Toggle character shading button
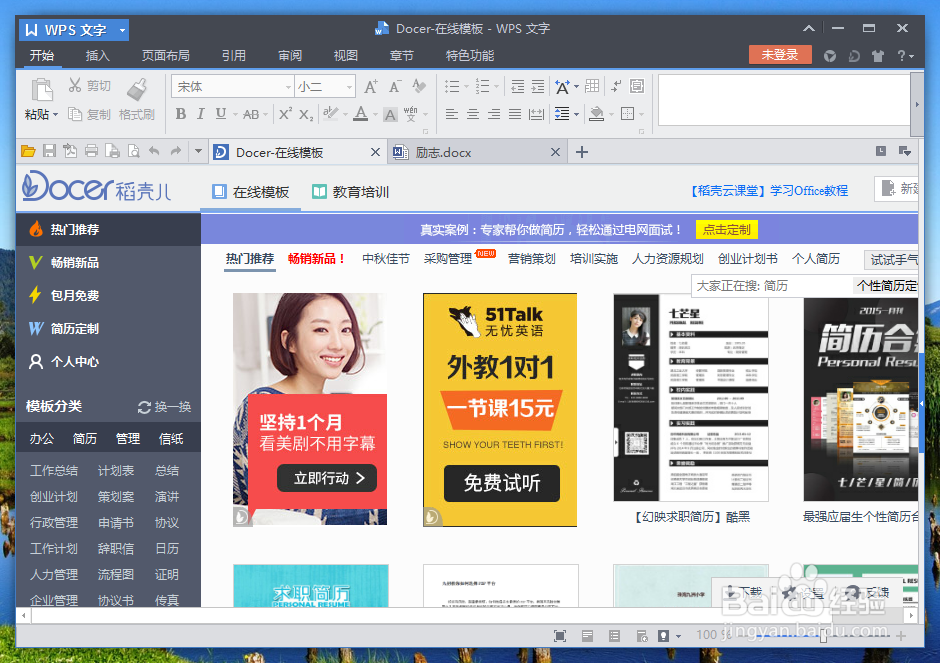The image size is (940, 663). tap(390, 114)
